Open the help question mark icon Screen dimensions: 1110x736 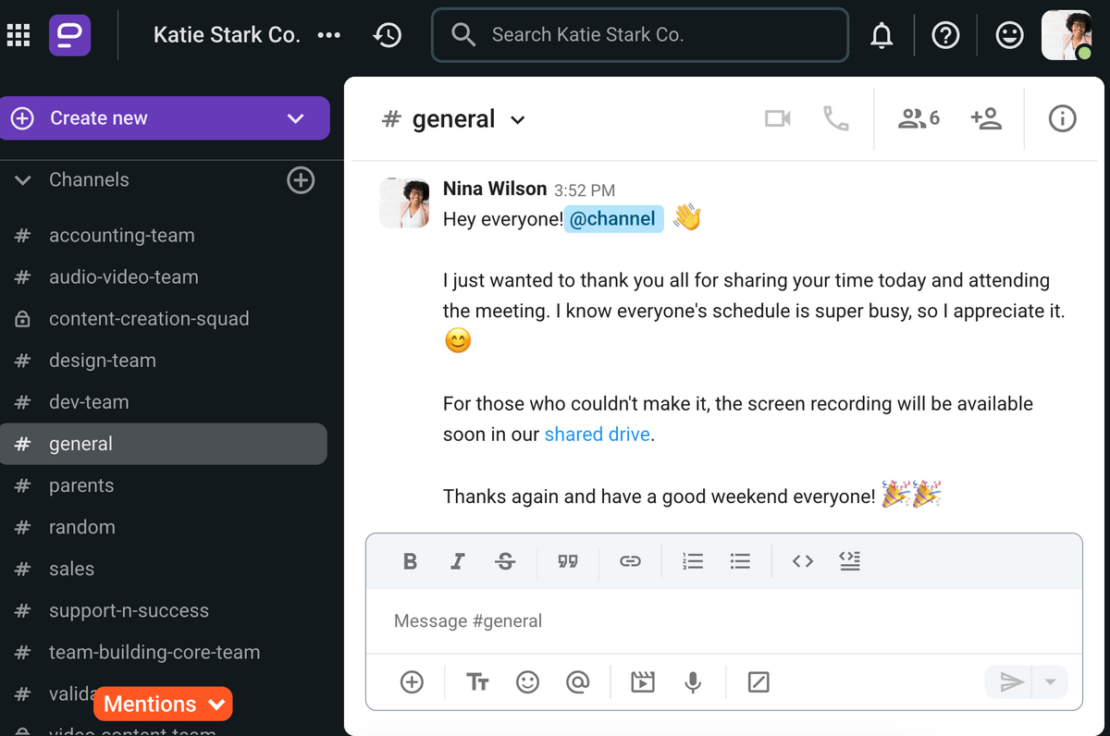(945, 36)
